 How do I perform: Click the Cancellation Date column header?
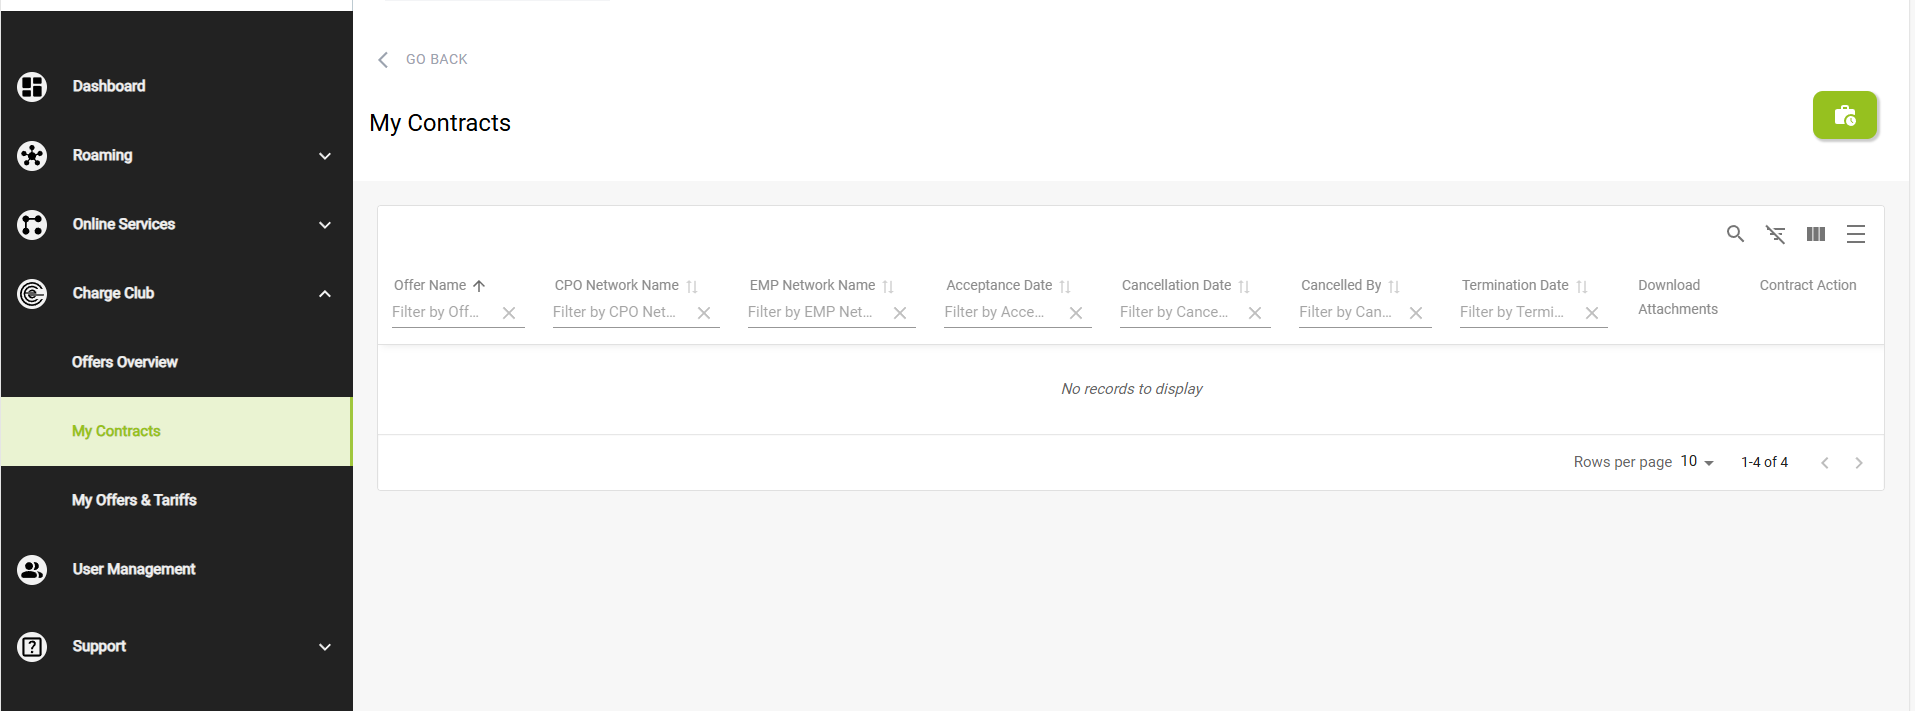1176,285
